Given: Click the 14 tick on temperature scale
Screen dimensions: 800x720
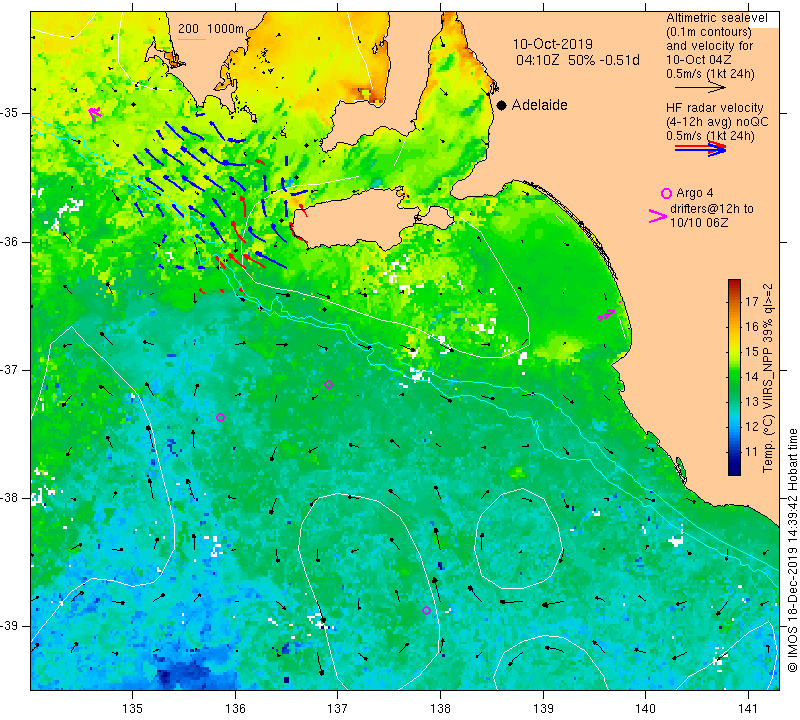Looking at the screenshot, I should (752, 377).
